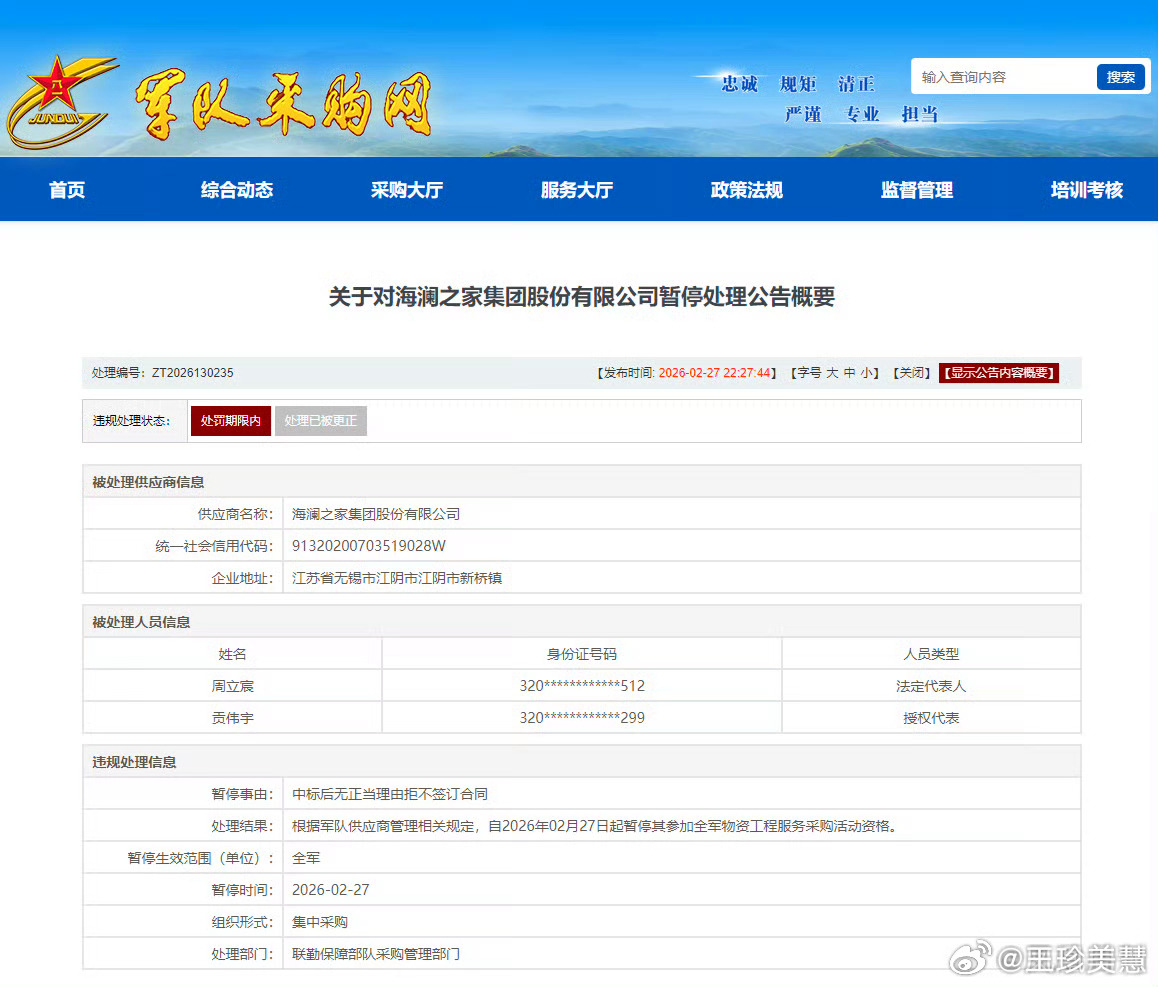
Task: Open the 【显示公告内容概要】 button
Action: coord(998,371)
